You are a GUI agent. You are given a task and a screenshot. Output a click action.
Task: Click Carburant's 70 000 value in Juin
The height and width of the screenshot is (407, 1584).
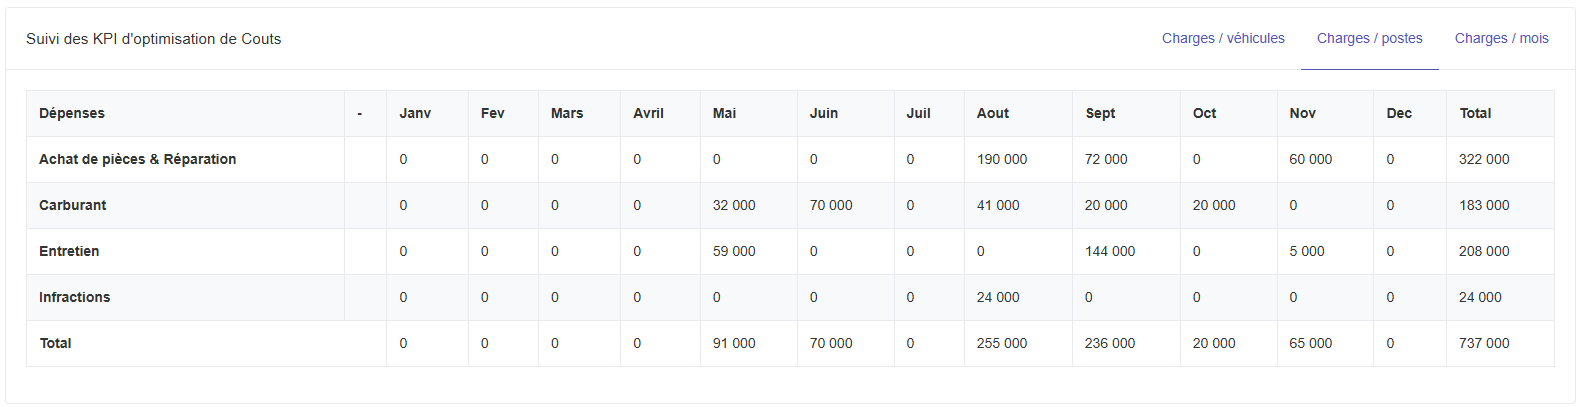[831, 205]
